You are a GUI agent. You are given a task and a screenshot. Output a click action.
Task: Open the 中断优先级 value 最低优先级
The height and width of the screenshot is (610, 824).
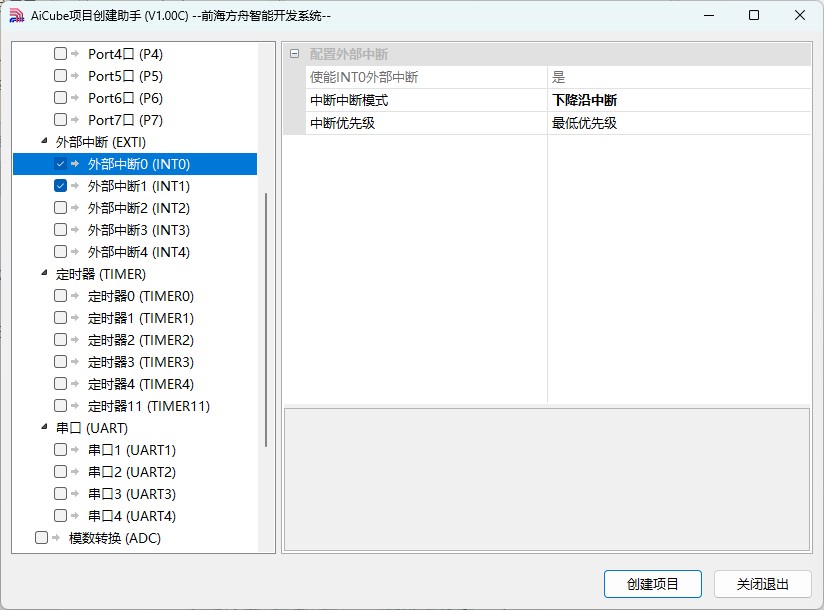(x=679, y=123)
